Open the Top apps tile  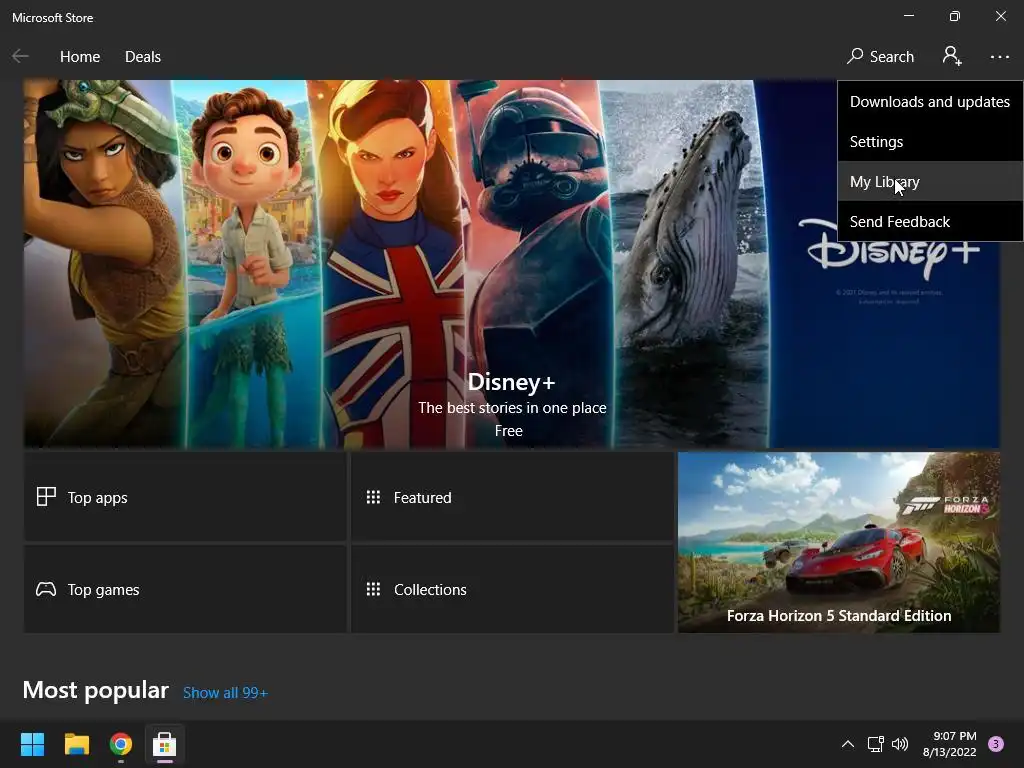[185, 497]
